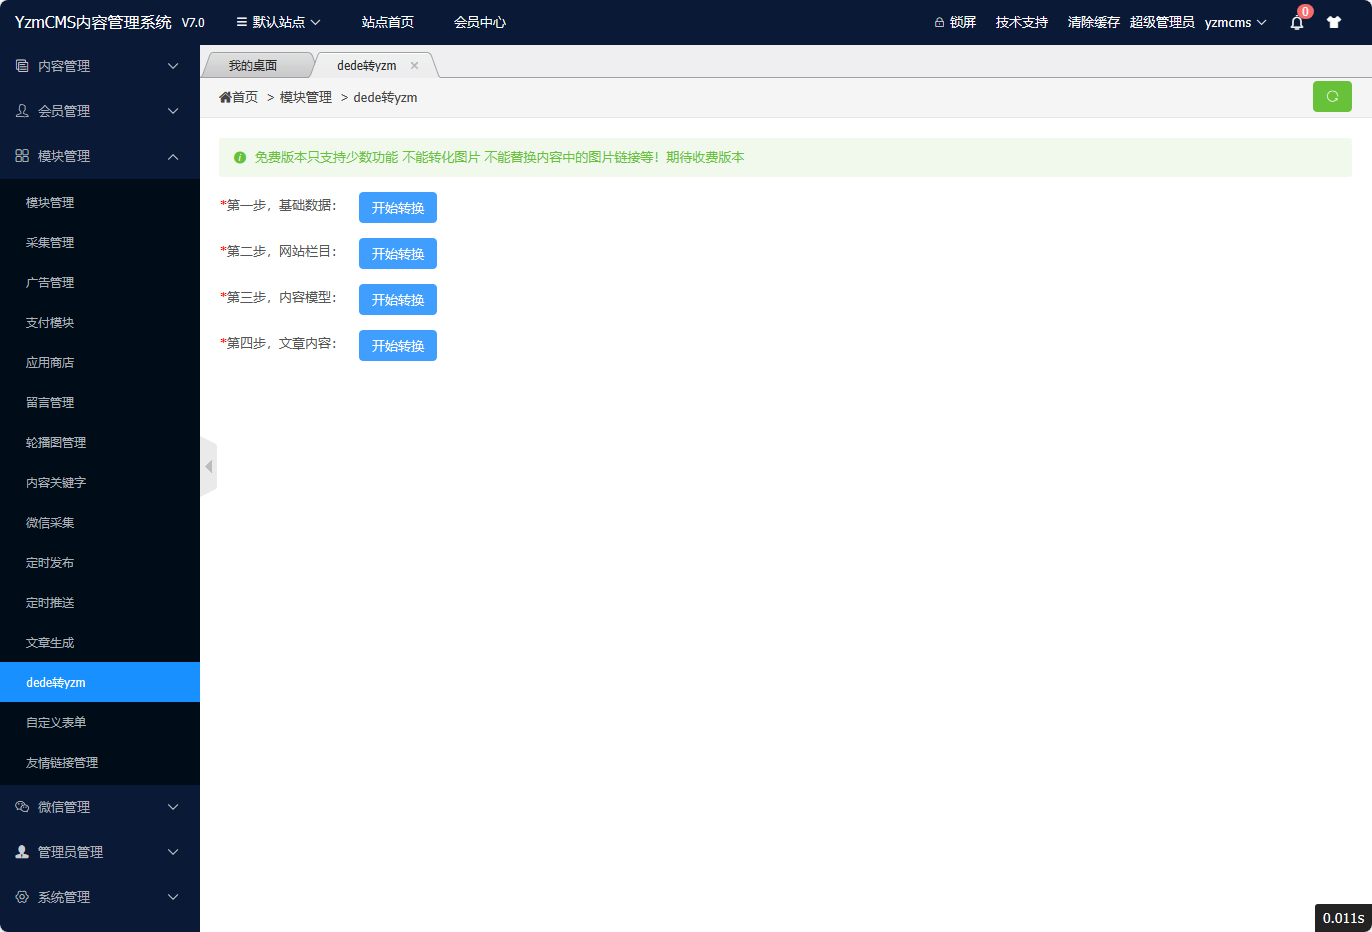Image resolution: width=1372 pixels, height=932 pixels.
Task: Click the 0.011s timing badge
Action: point(1343,918)
